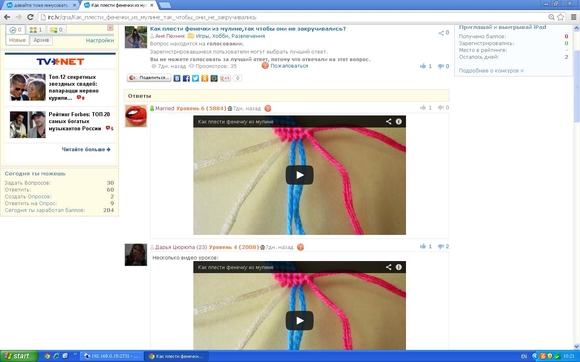This screenshot has width=580, height=362.
Task: Click the messages counter icon in the notifications panel
Action: [x=57, y=30]
